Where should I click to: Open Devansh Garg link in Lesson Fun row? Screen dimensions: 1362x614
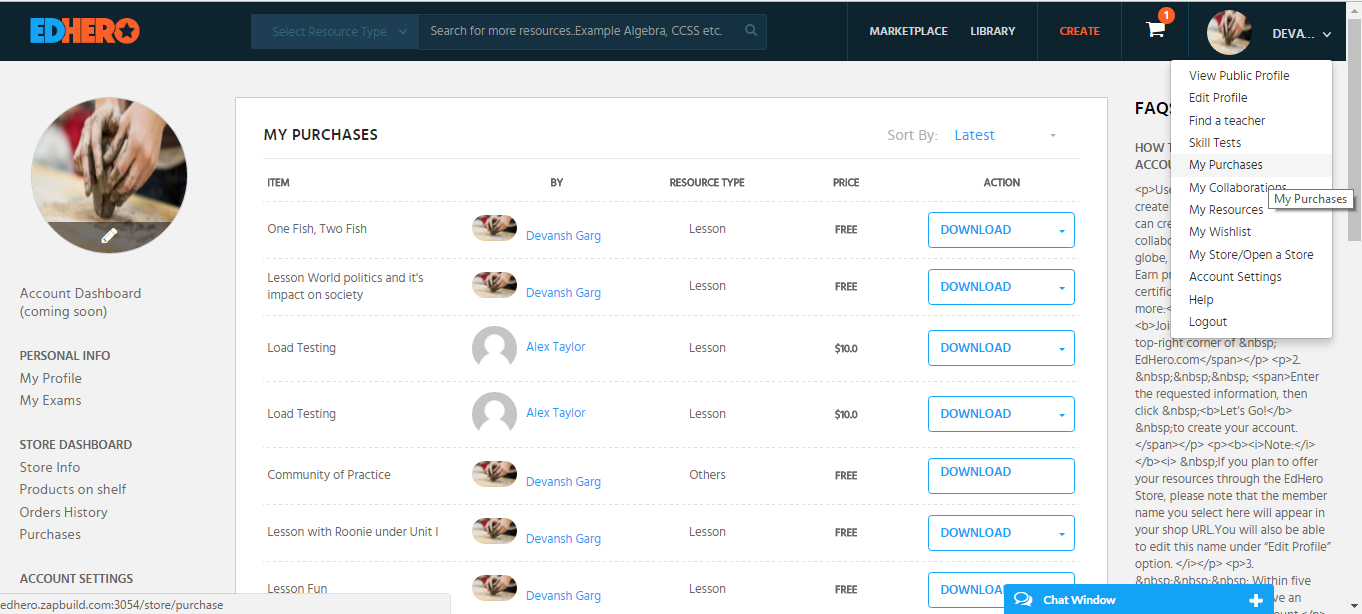click(x=563, y=596)
